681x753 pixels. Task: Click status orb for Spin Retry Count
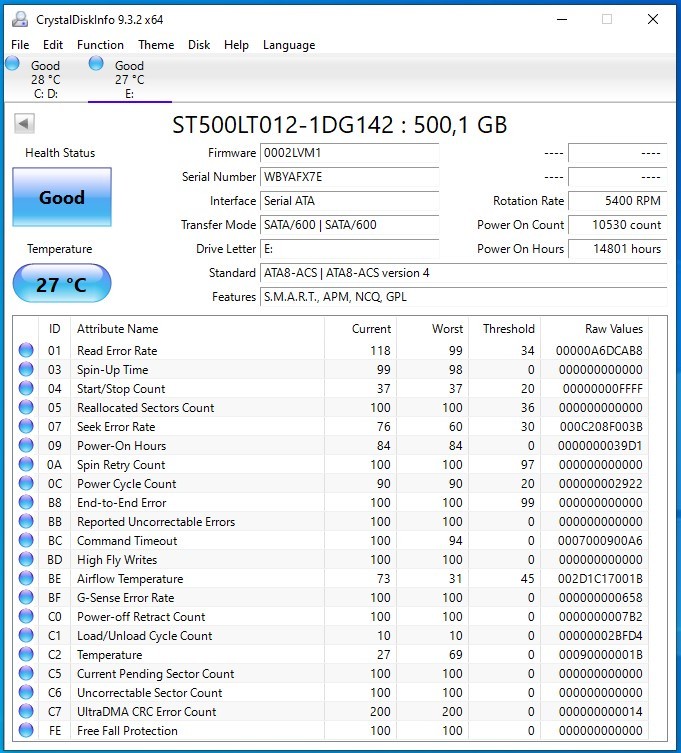point(26,464)
